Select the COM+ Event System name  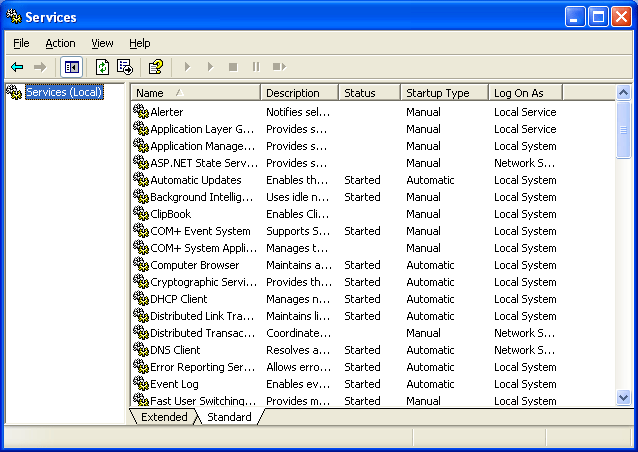[200, 231]
